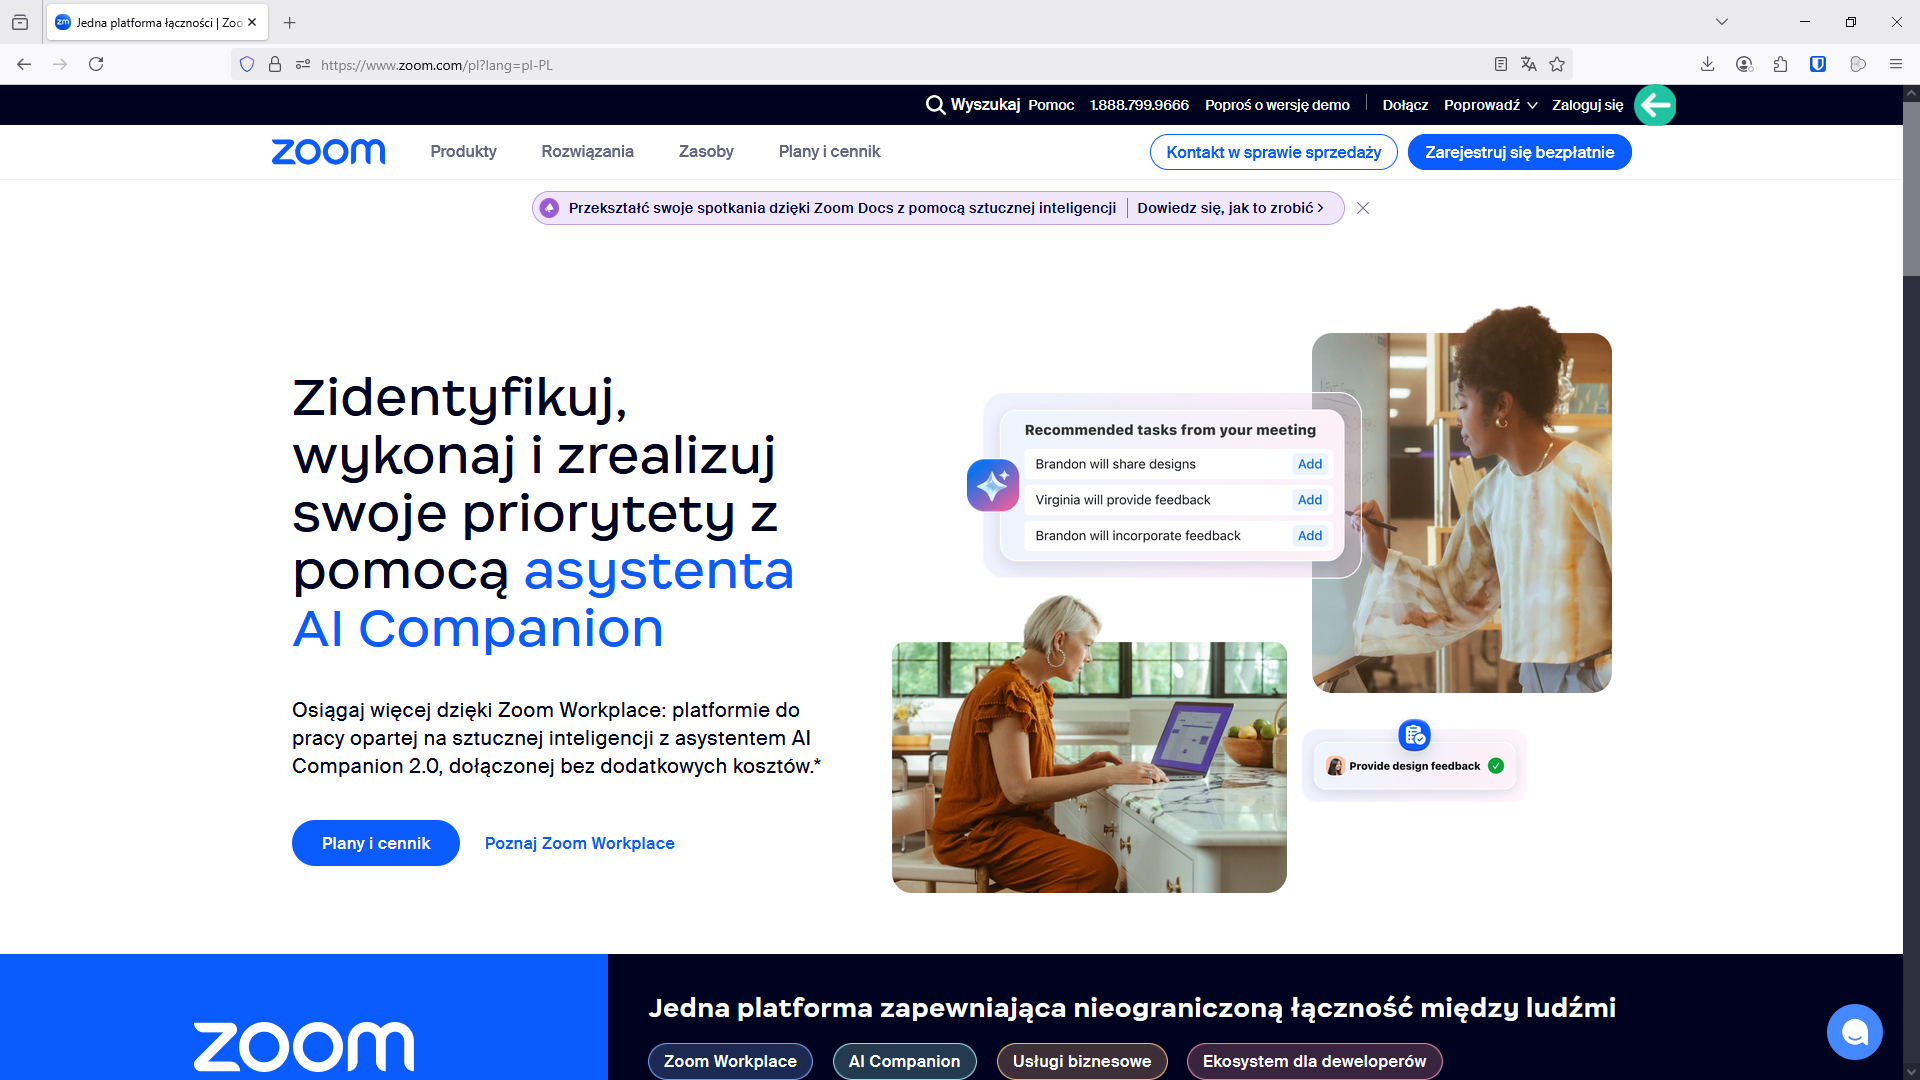Image resolution: width=1920 pixels, height=1080 pixels.
Task: Open the Firefox hamburger menu
Action: coord(1895,64)
